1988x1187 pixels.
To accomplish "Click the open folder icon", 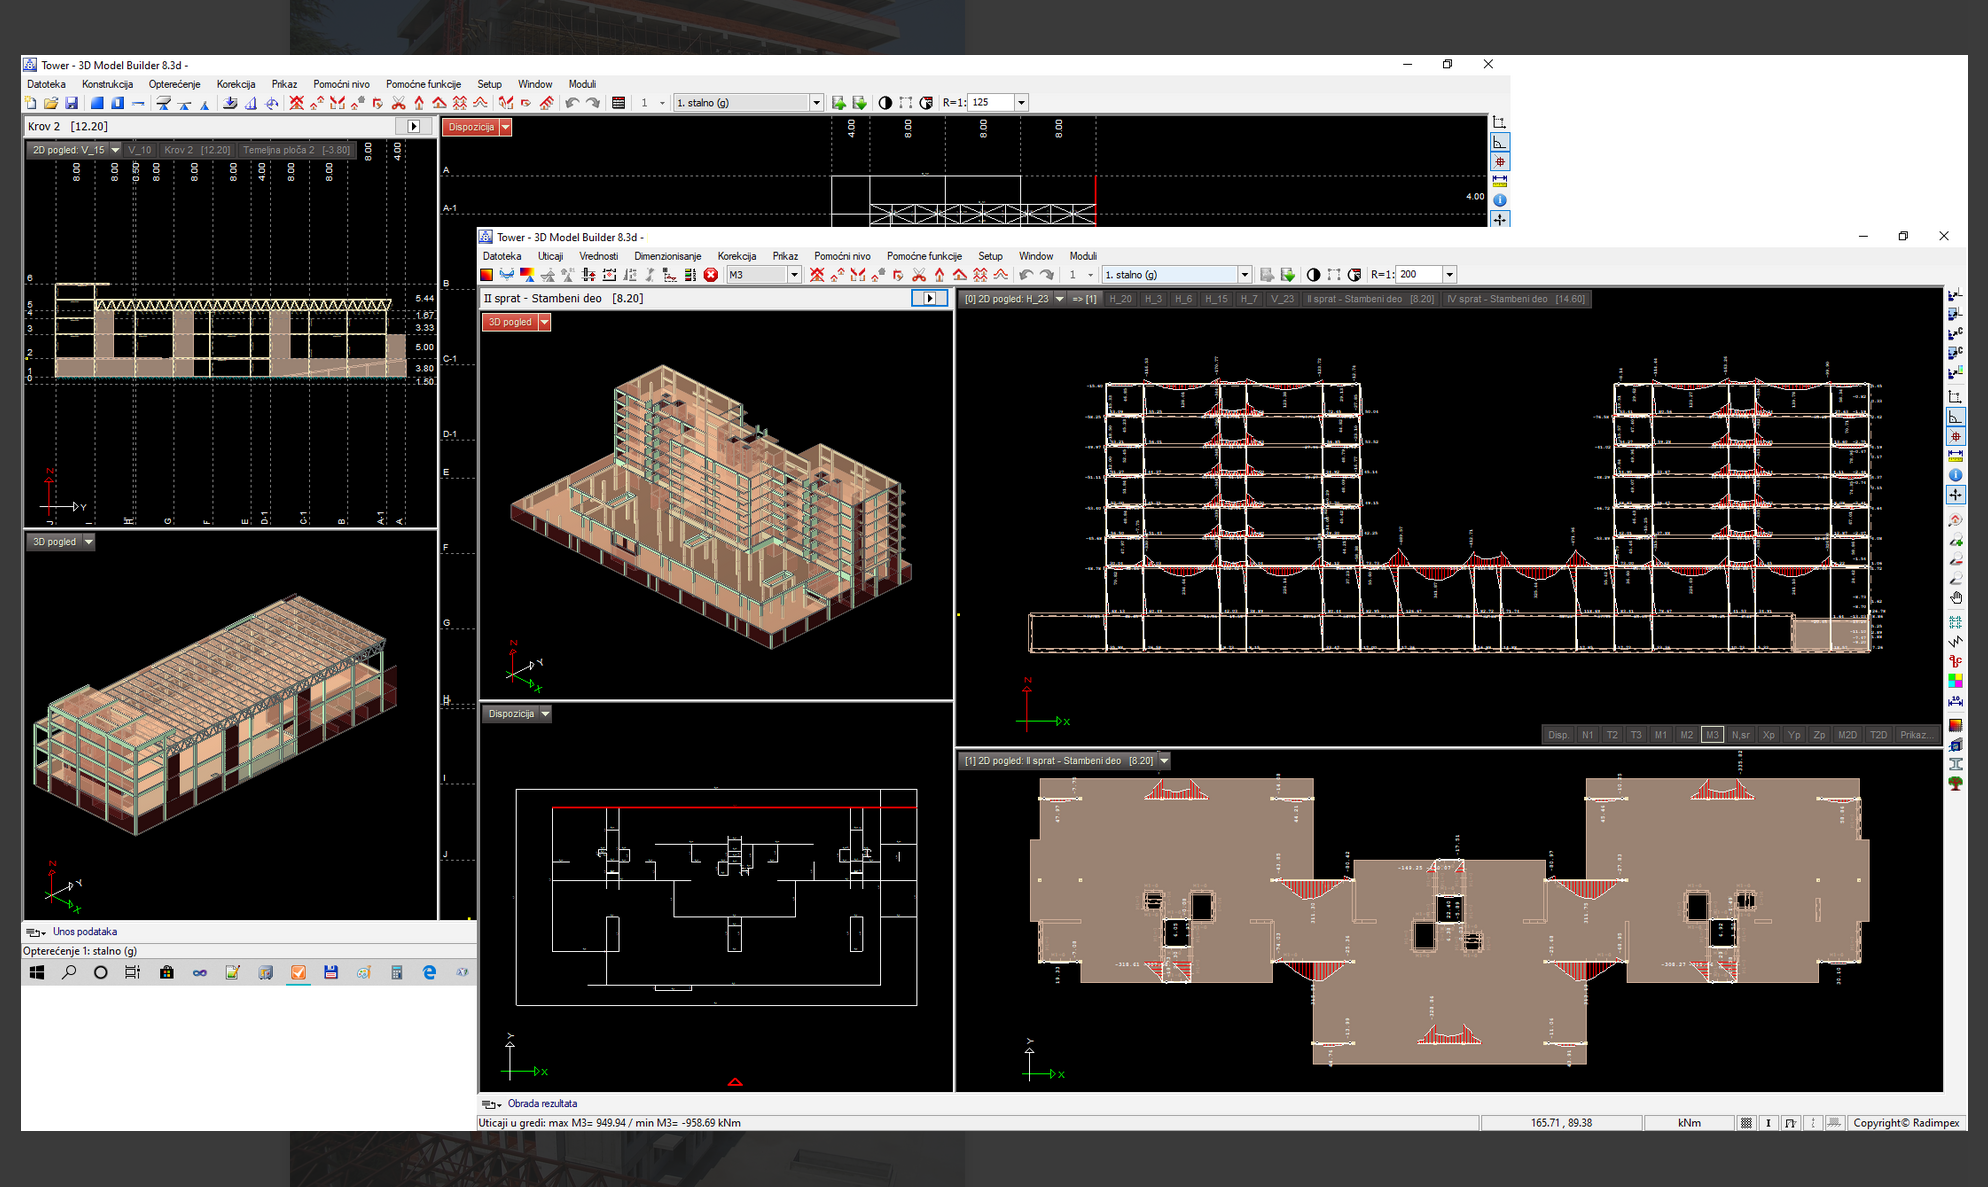I will click(51, 103).
